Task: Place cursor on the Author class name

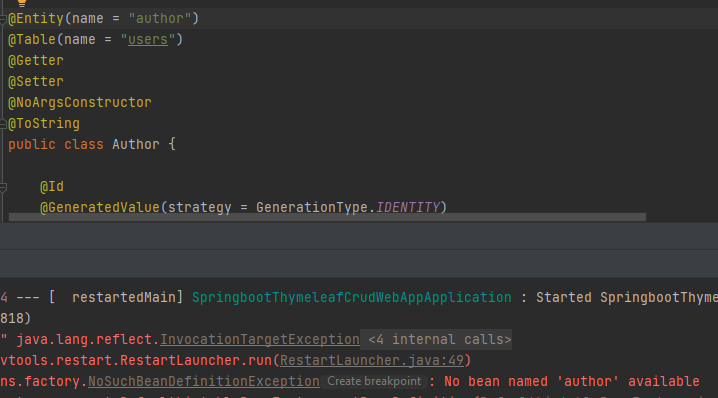Action: coord(136,145)
